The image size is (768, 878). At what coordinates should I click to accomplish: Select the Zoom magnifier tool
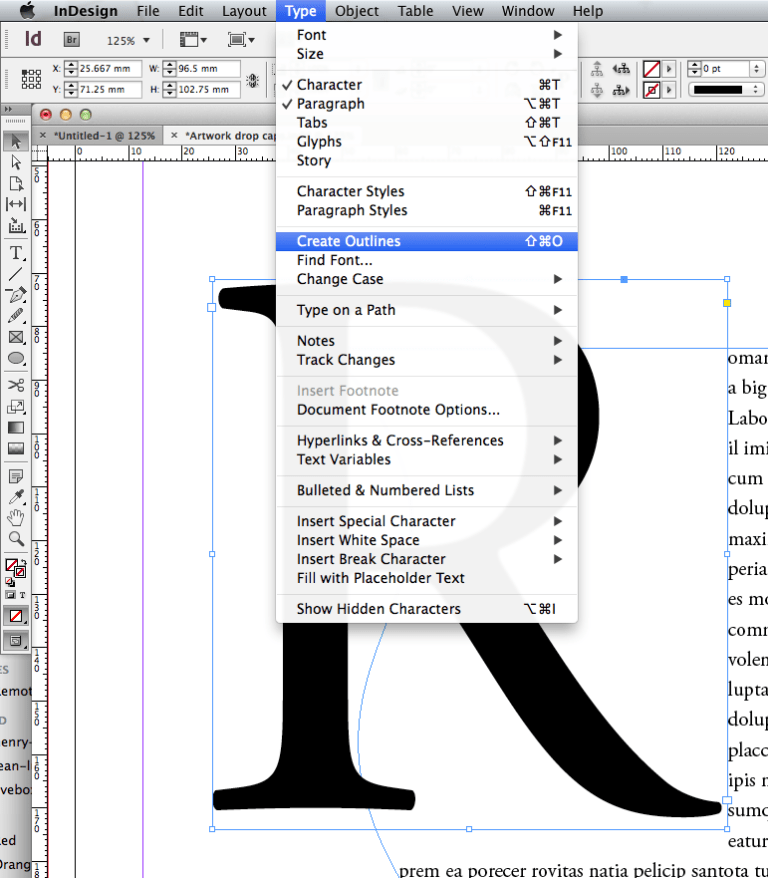(x=16, y=538)
